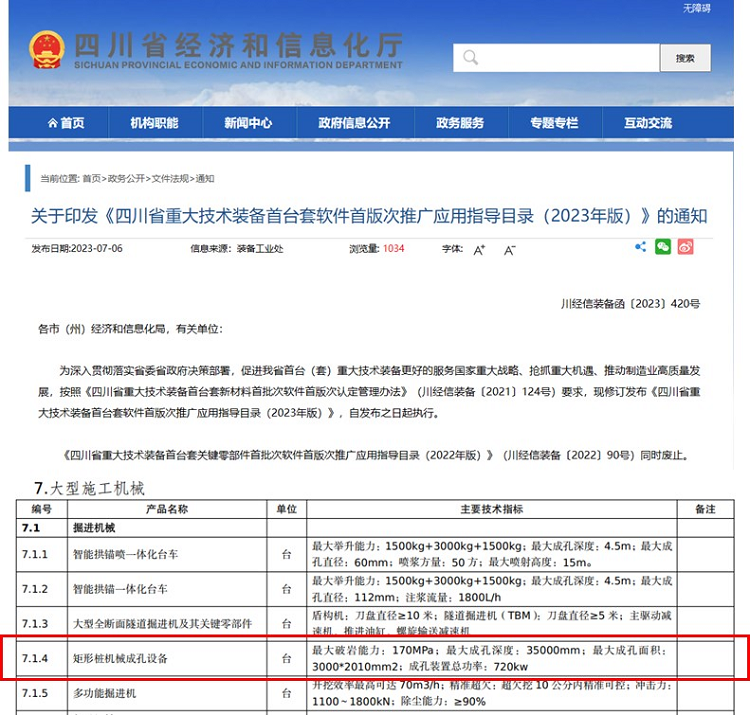Image resolution: width=750 pixels, height=715 pixels.
Task: Click the 信息来源:装备工业处 text
Action: 237,248
